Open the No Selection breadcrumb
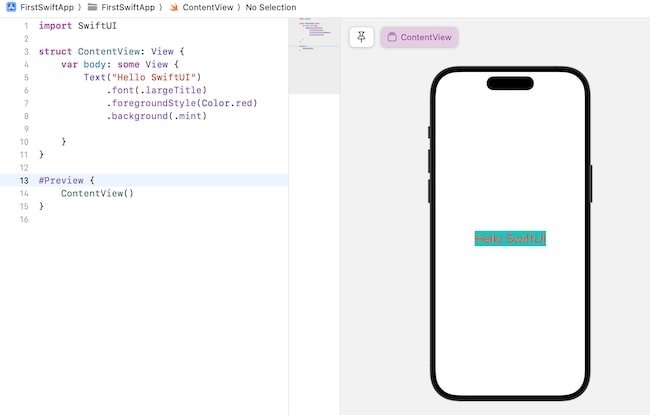650x415 pixels. click(271, 7)
